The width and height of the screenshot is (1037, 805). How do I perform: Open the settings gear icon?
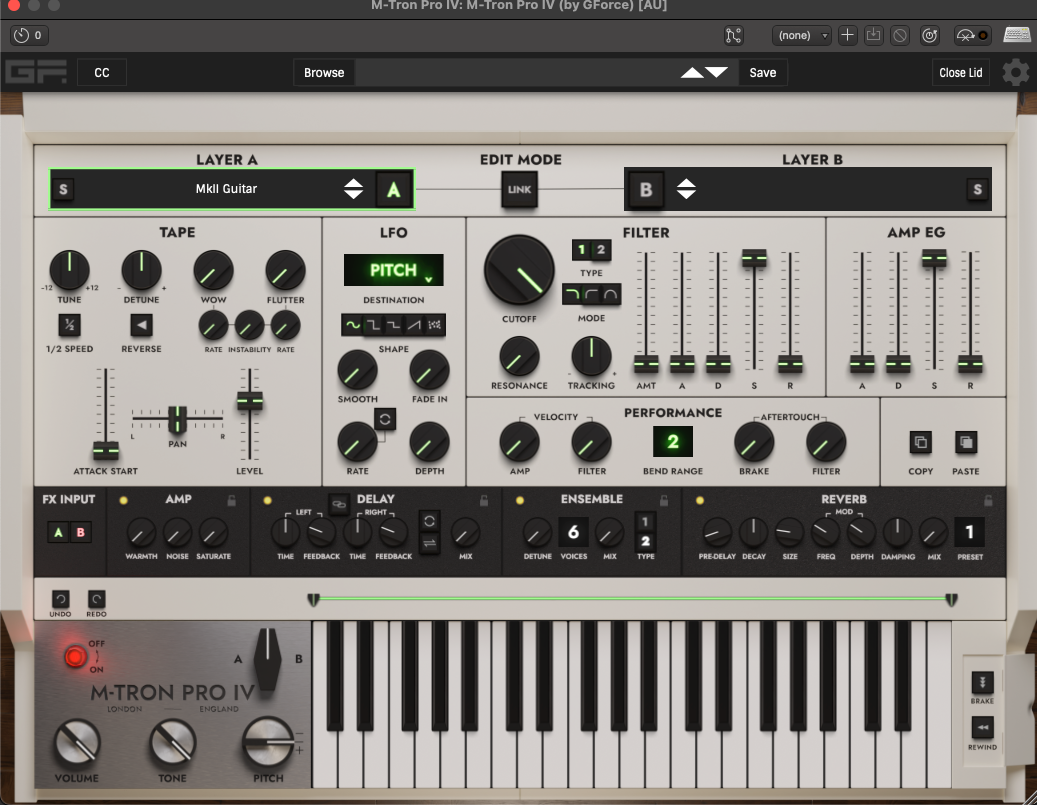pos(1015,73)
